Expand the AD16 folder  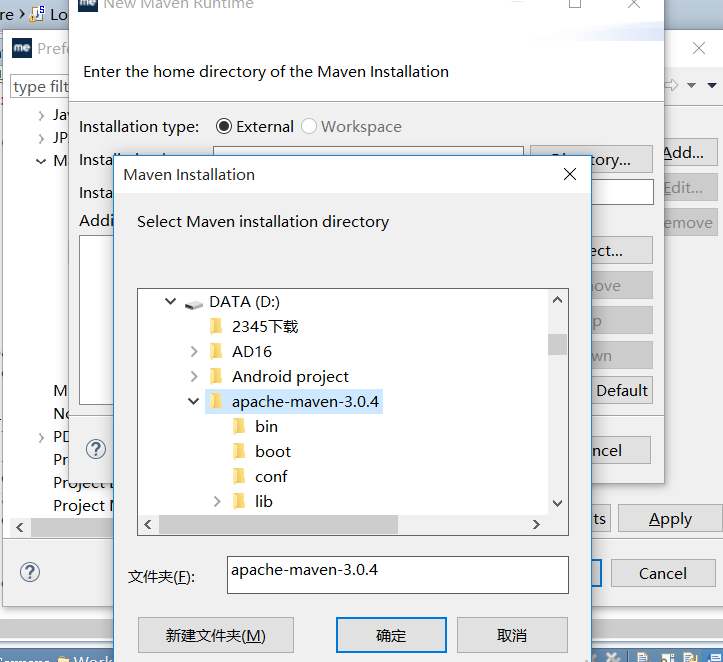194,352
